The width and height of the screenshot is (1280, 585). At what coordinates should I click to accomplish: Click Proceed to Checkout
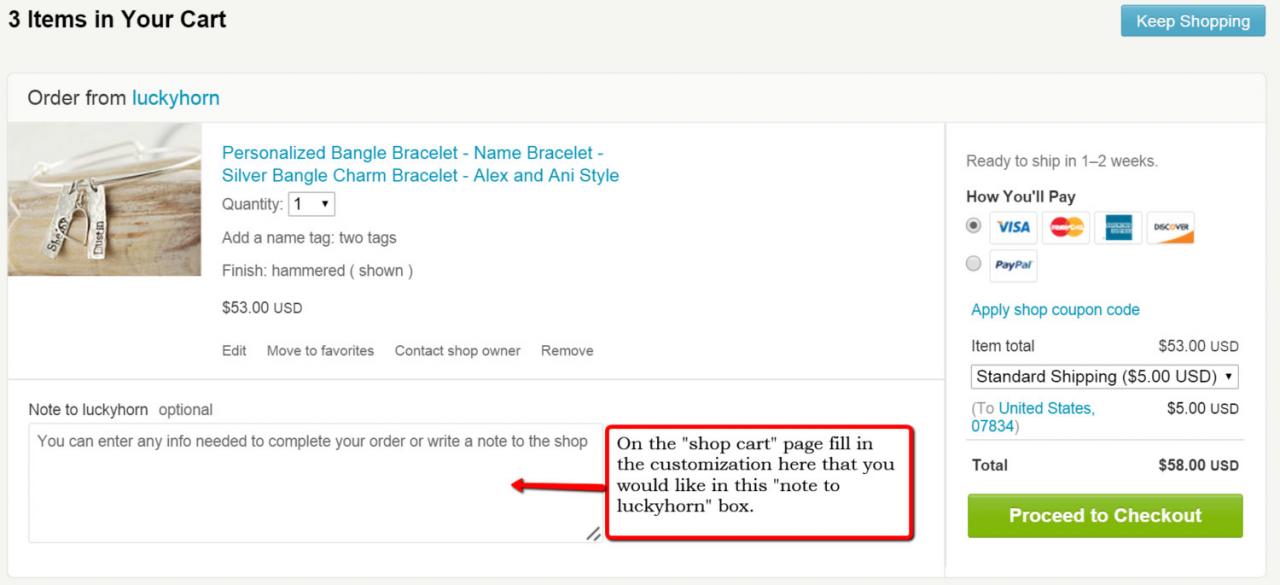[1105, 516]
